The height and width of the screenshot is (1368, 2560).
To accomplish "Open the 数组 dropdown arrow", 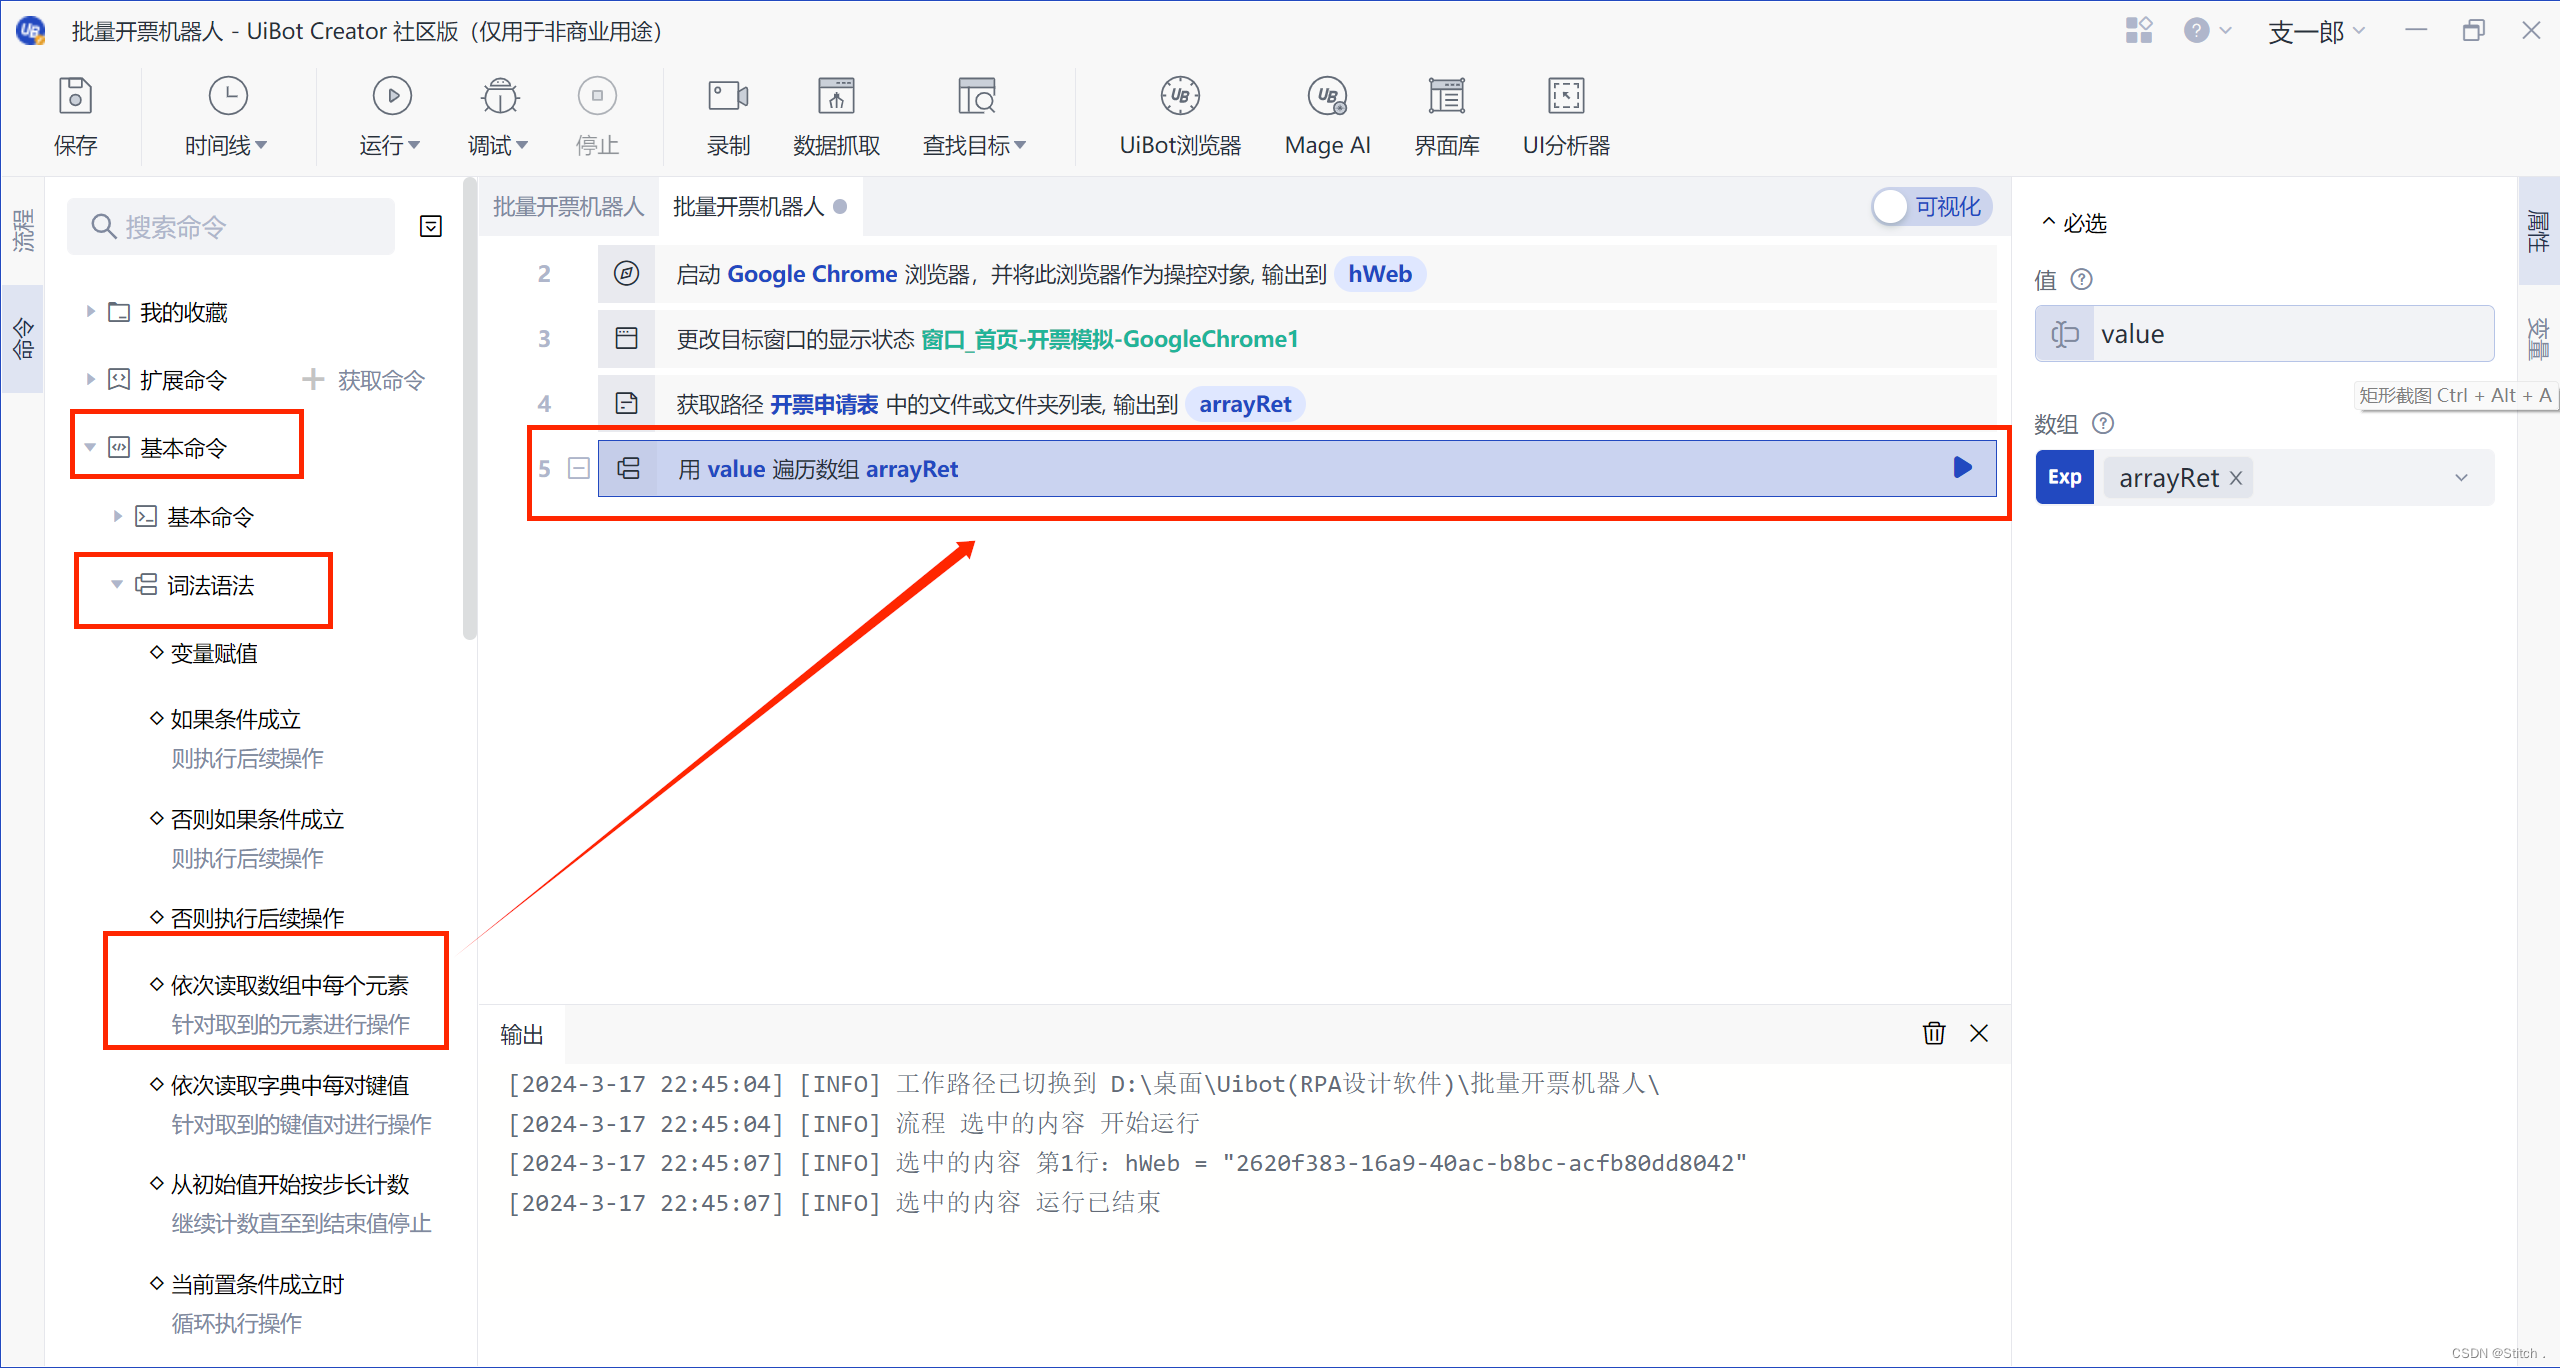I will pos(2462,478).
